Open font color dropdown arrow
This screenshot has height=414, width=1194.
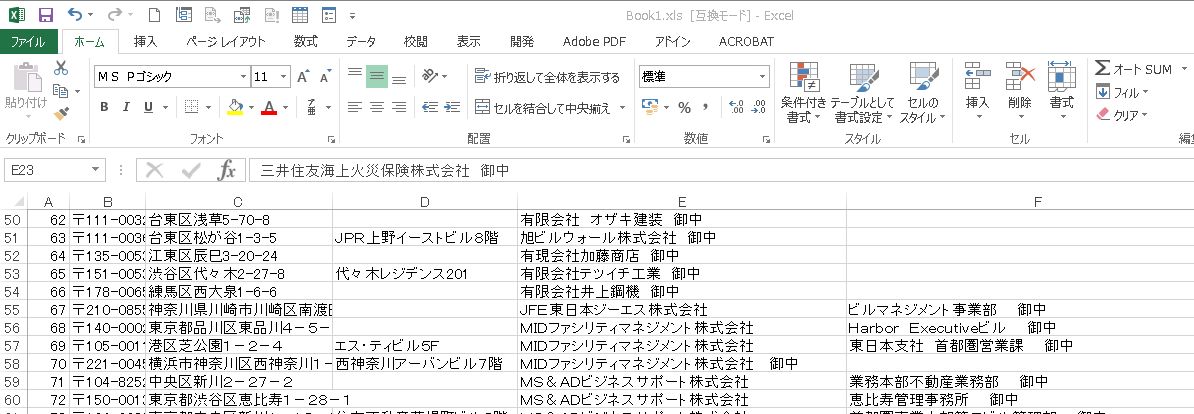[285, 107]
